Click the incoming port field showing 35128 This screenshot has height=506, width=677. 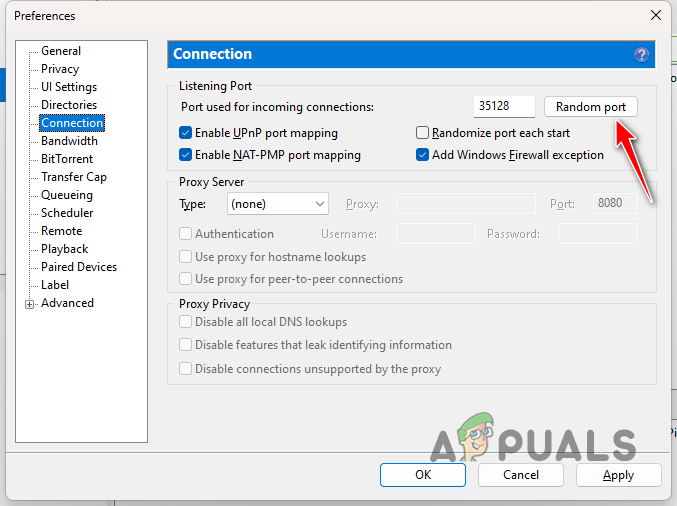click(x=504, y=106)
